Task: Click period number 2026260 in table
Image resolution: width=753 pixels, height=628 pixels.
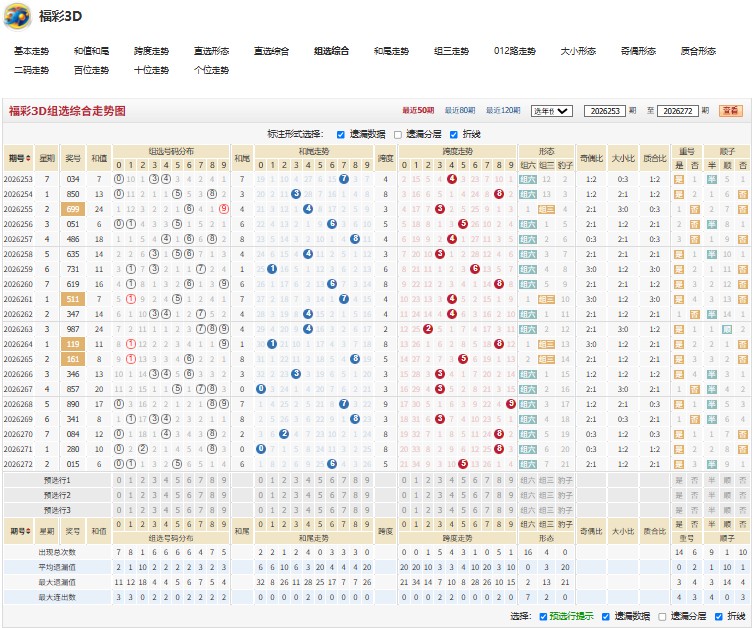Action: (x=18, y=284)
